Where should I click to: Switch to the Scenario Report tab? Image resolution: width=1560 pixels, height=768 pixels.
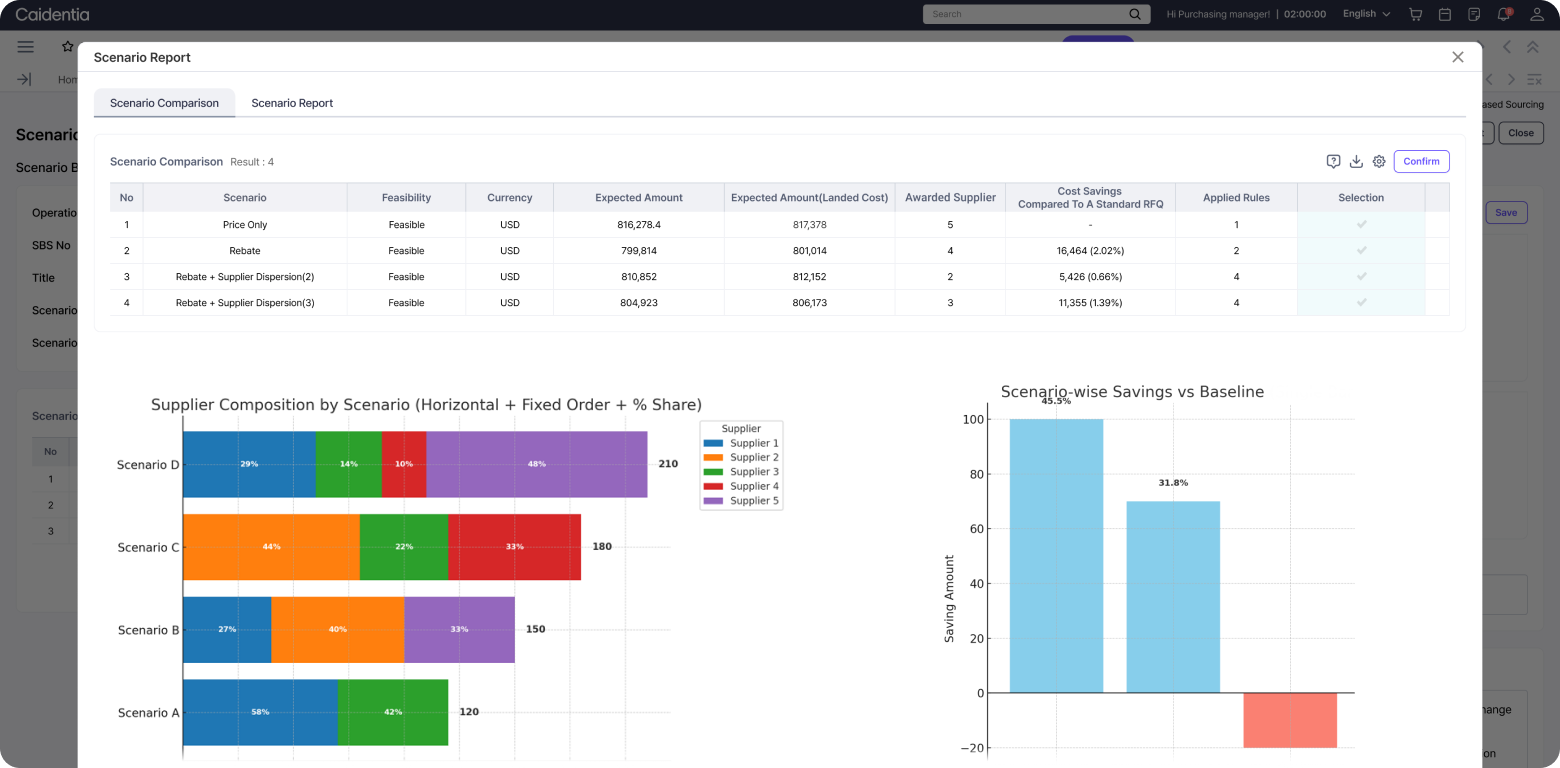click(292, 103)
